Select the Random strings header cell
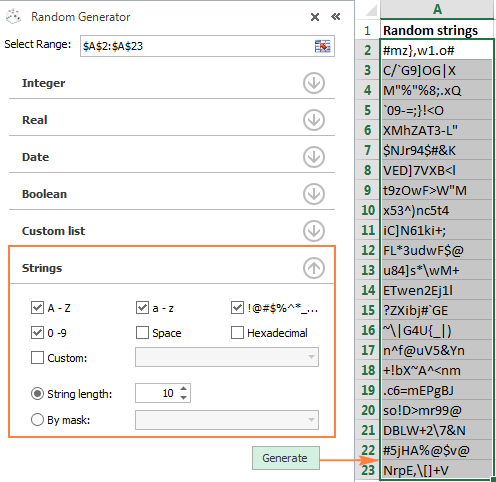 point(437,30)
